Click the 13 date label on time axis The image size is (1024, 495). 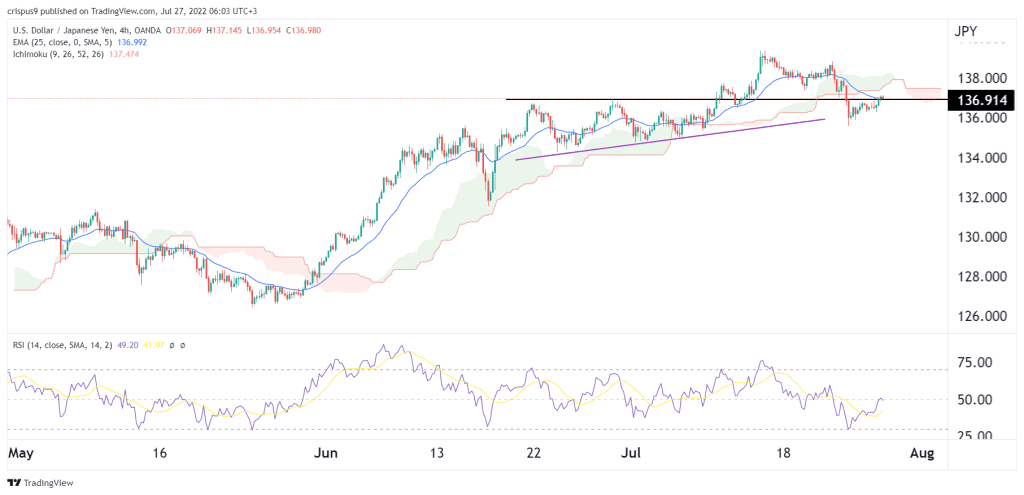tap(438, 453)
